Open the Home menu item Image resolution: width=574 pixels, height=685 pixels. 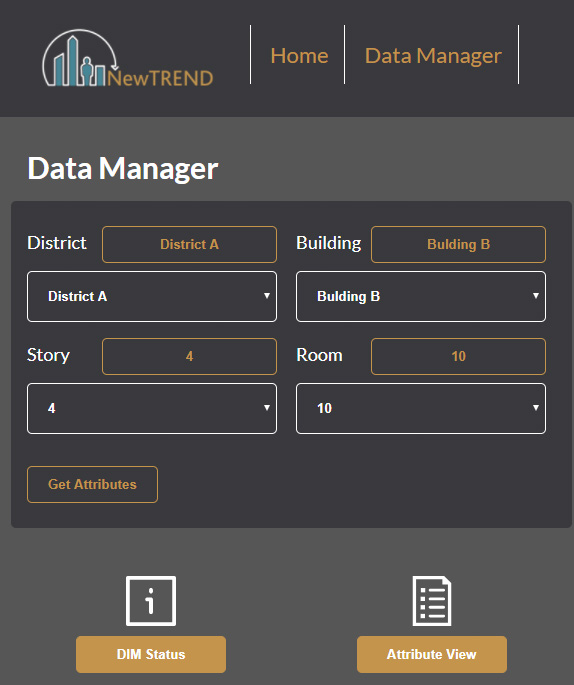[299, 55]
